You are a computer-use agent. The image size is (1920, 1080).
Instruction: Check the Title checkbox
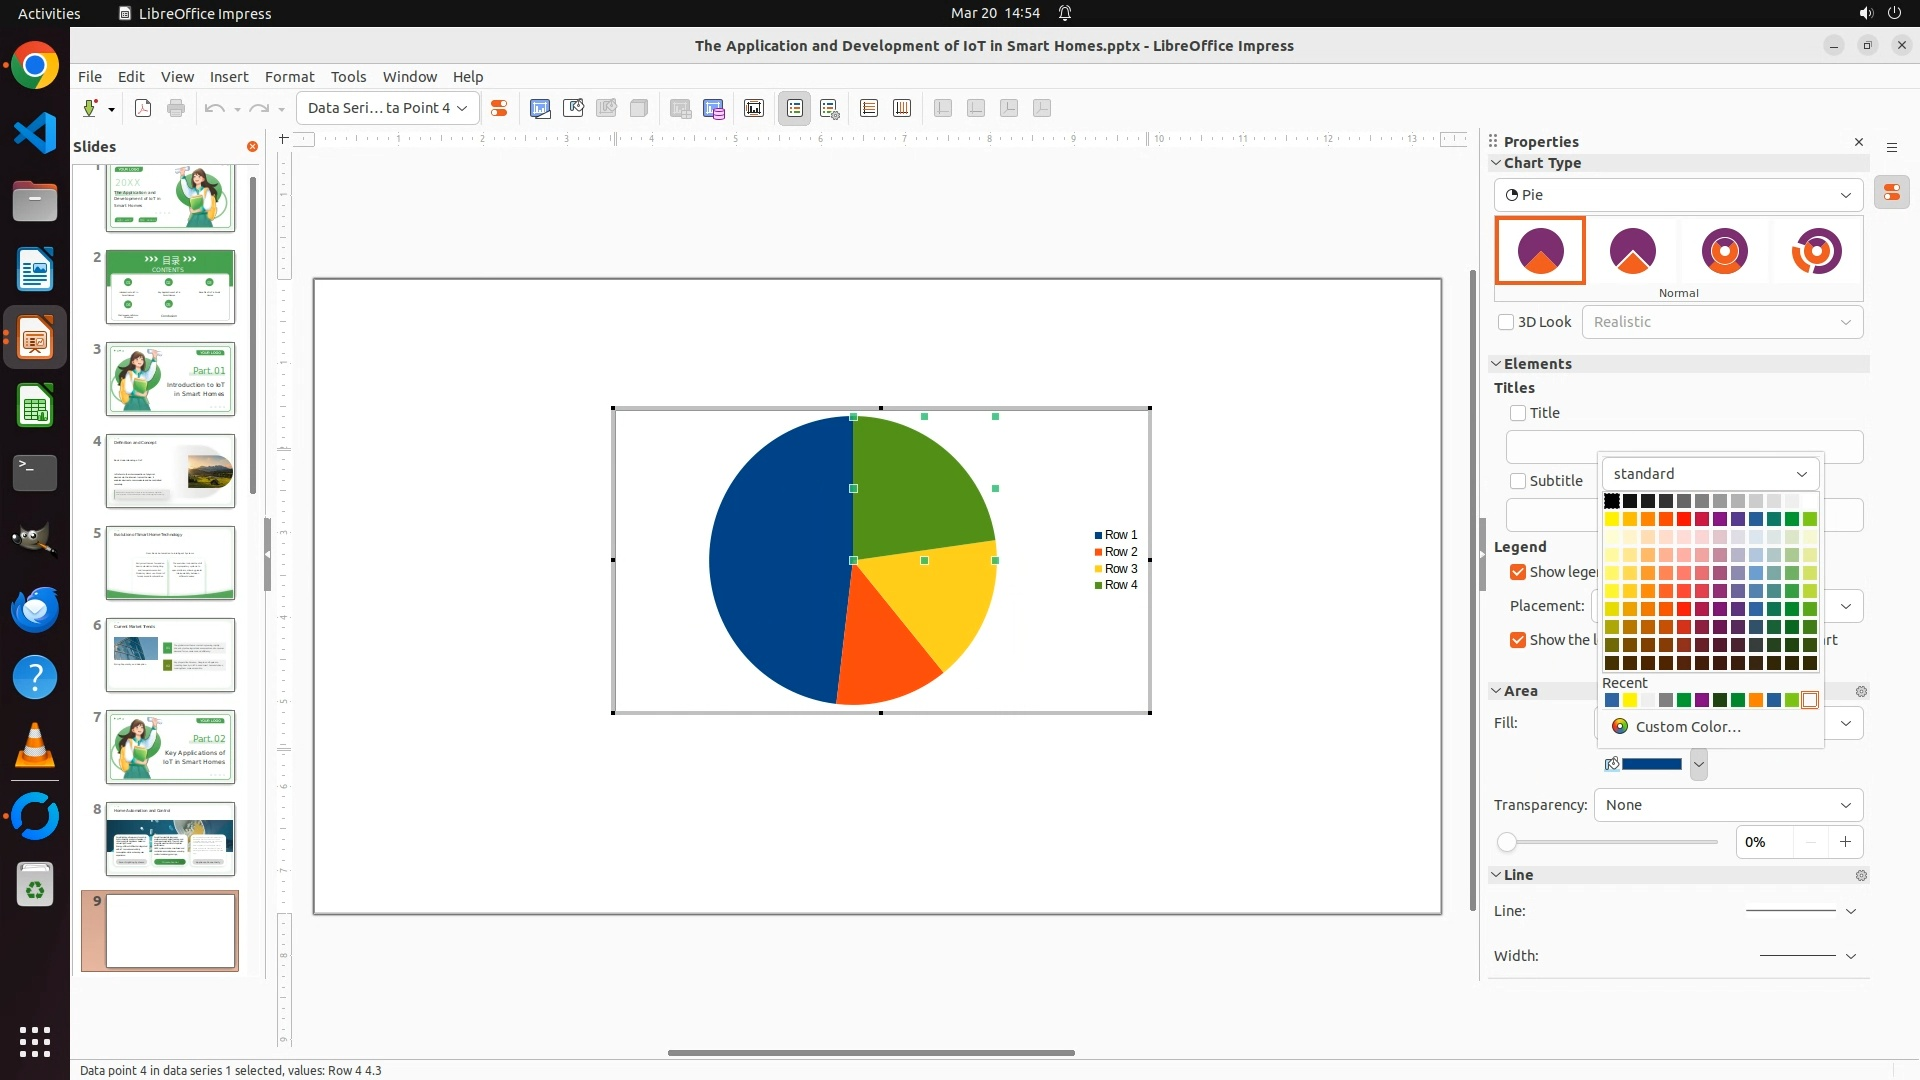[1518, 413]
